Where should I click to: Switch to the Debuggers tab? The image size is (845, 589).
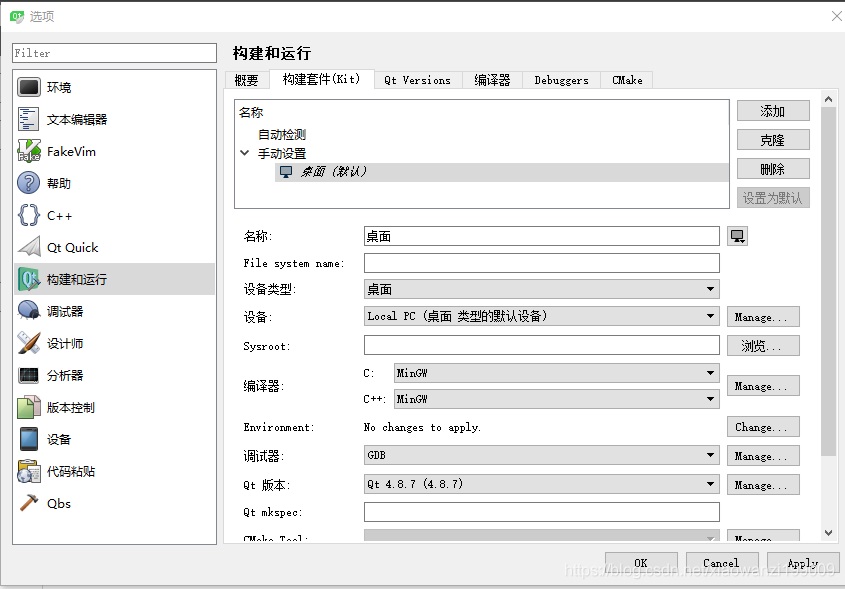(x=561, y=80)
